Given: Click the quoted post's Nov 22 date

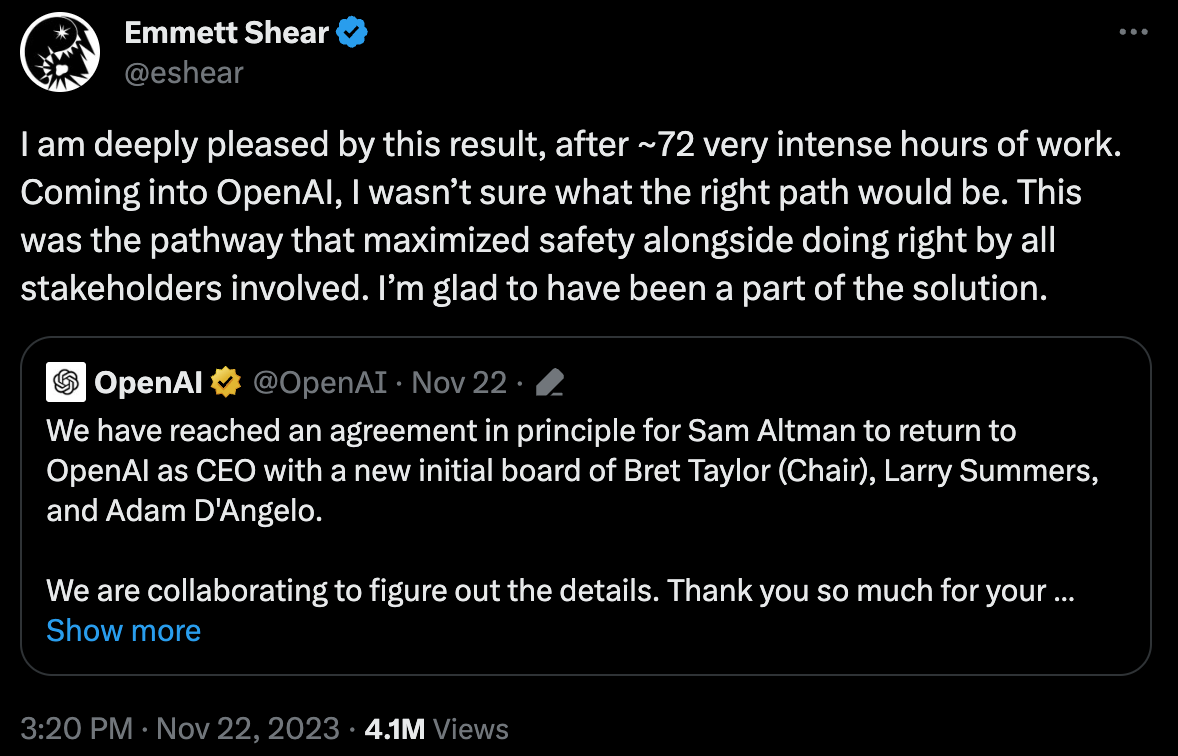Looking at the screenshot, I should point(459,381).
